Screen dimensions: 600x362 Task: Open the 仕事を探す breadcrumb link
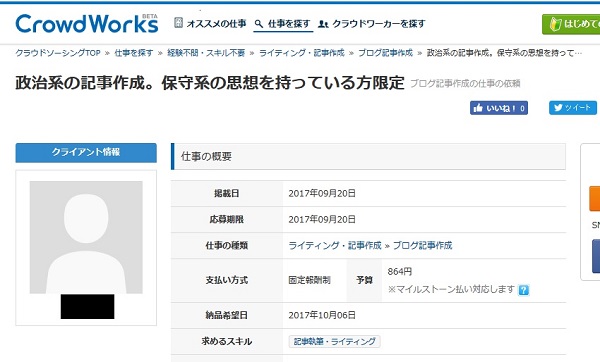pyautogui.click(x=134, y=53)
